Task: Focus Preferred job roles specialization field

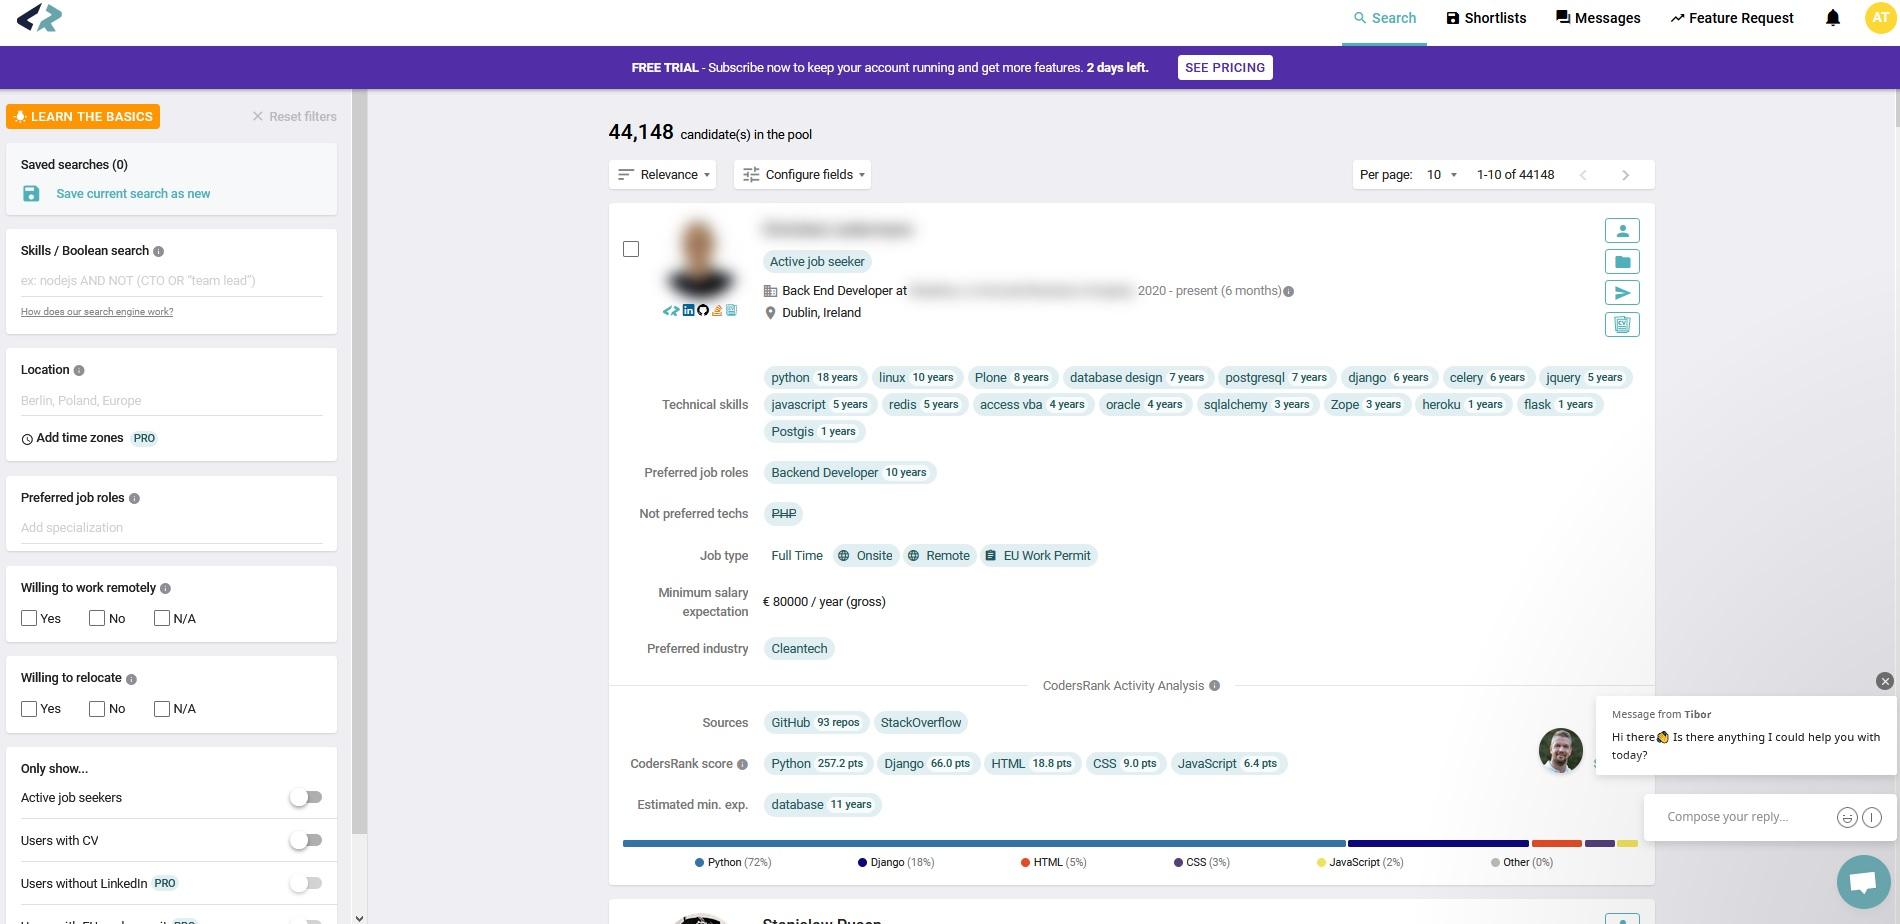Action: point(172,528)
